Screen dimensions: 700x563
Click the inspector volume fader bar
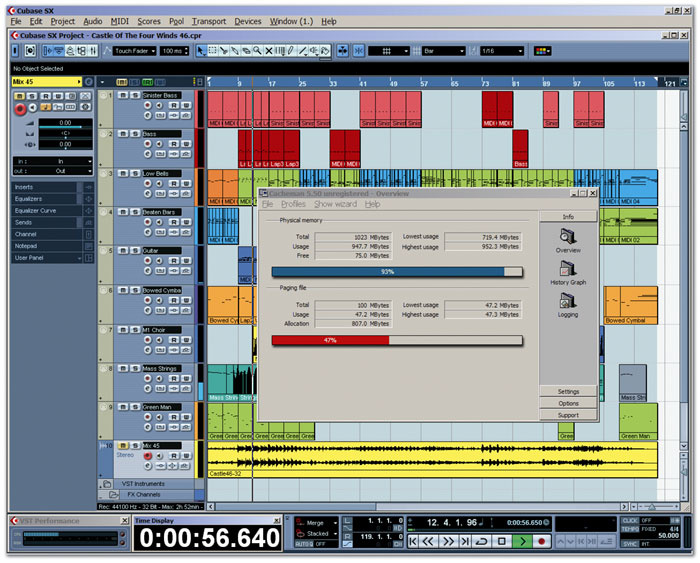65,128
